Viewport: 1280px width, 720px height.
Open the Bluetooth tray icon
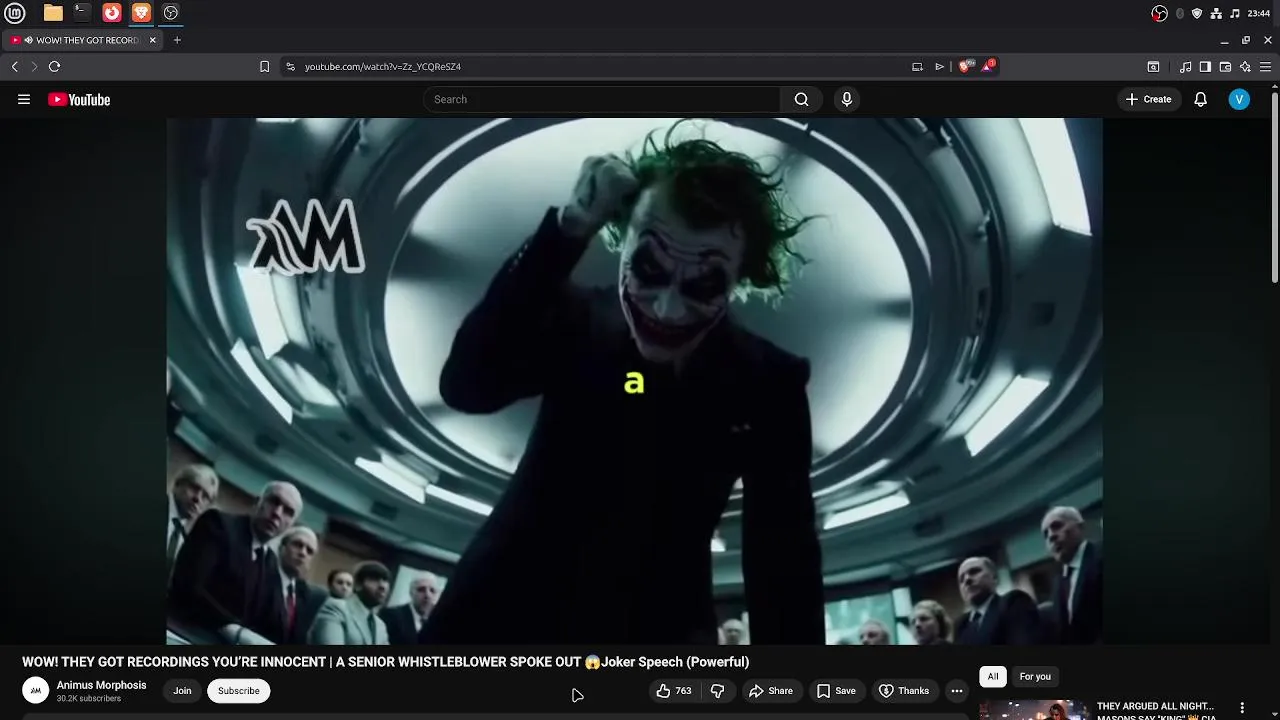(x=1180, y=13)
